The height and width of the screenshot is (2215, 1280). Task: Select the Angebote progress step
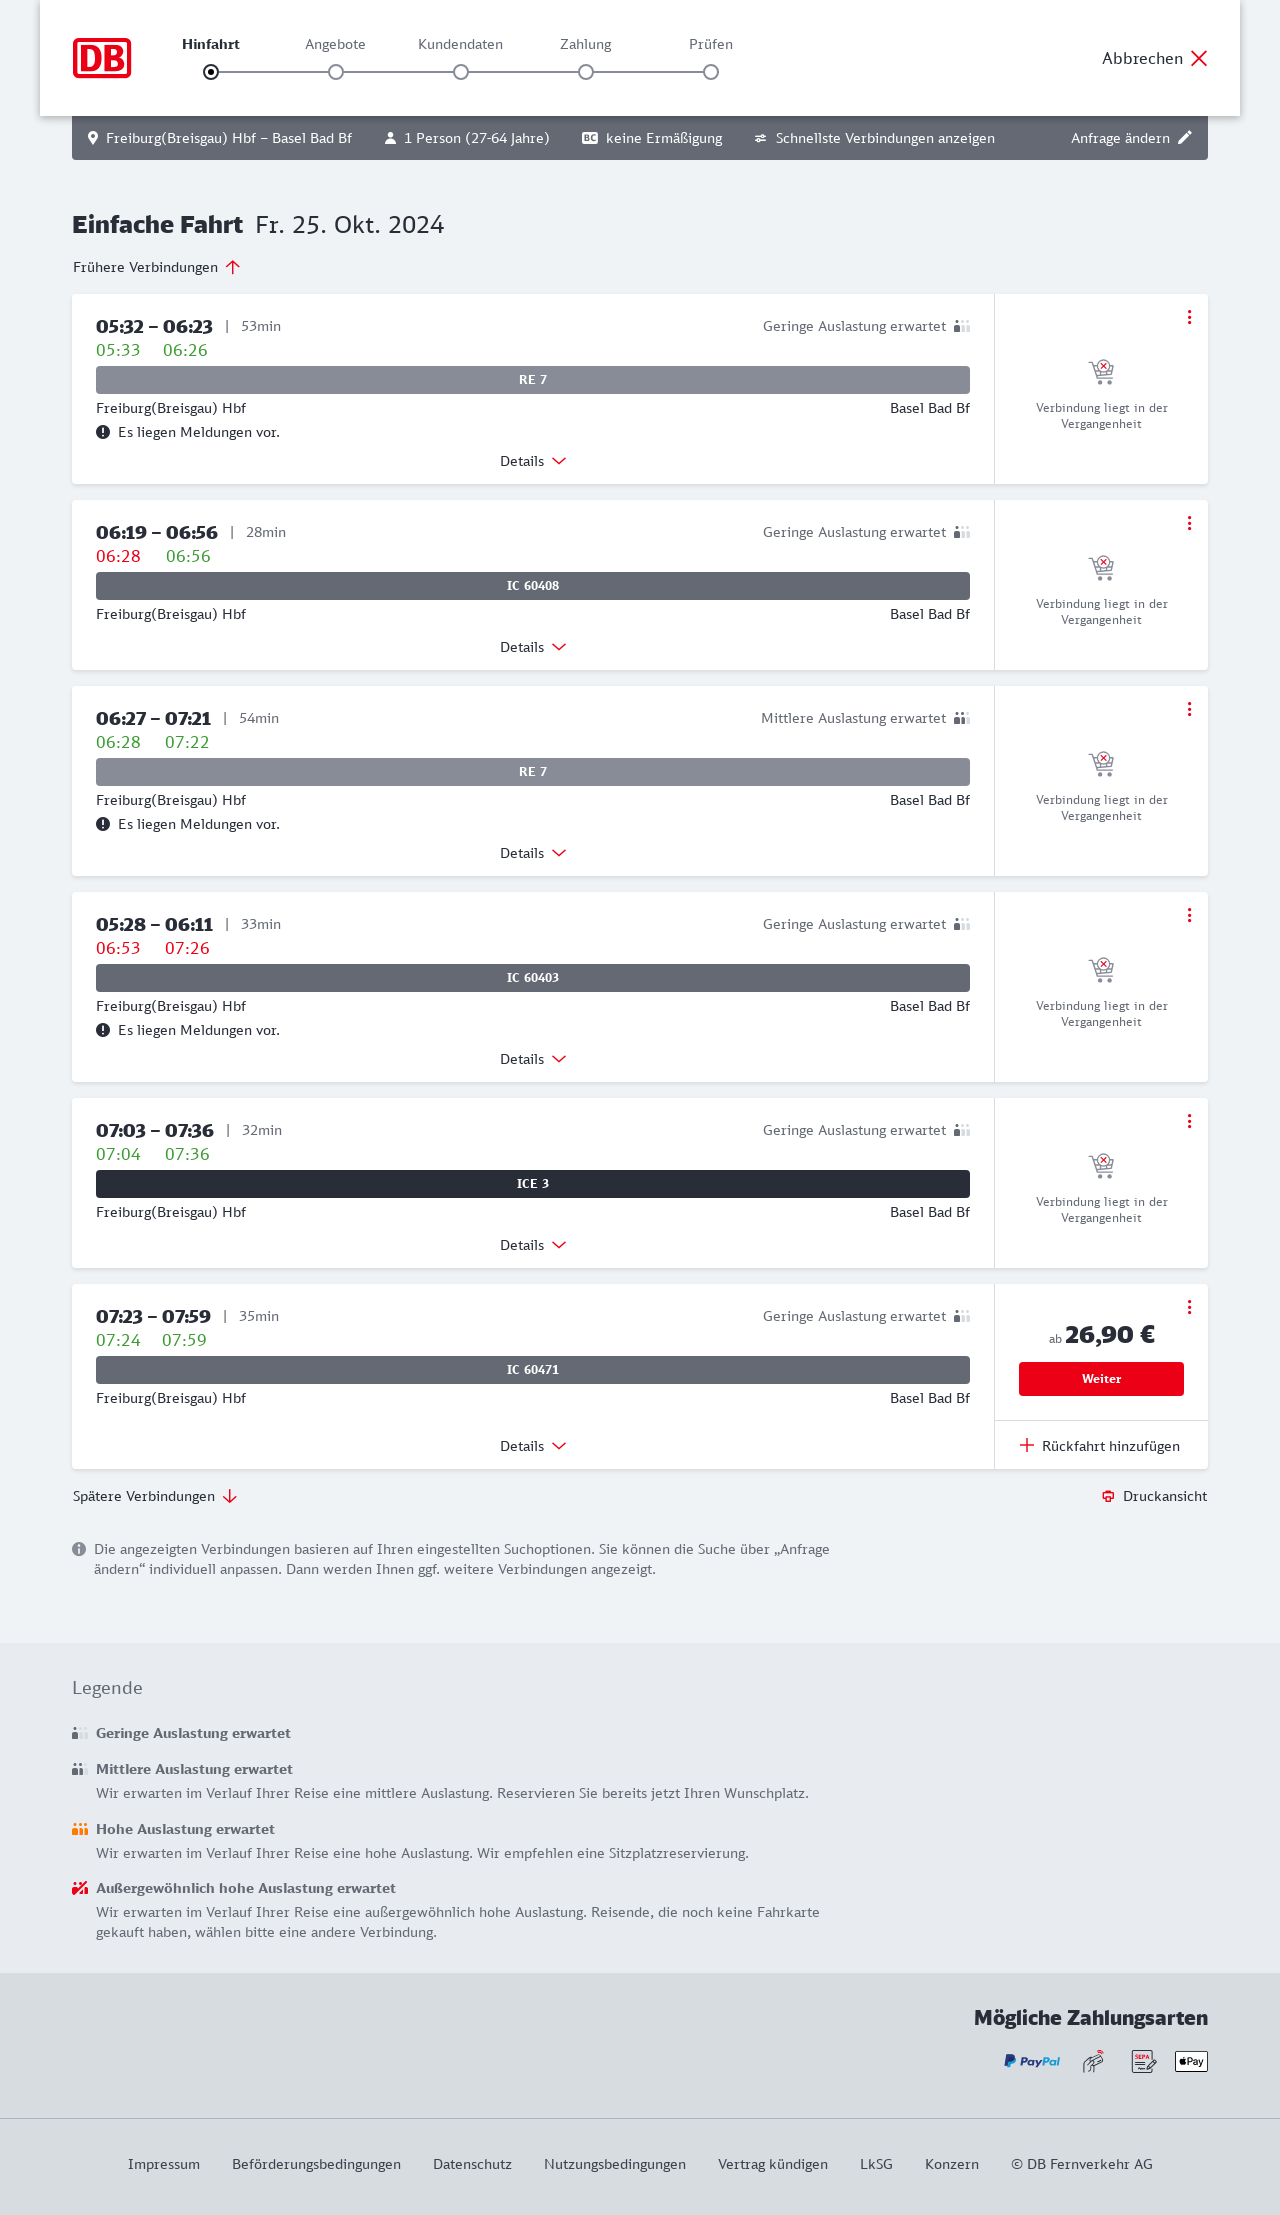click(x=336, y=72)
